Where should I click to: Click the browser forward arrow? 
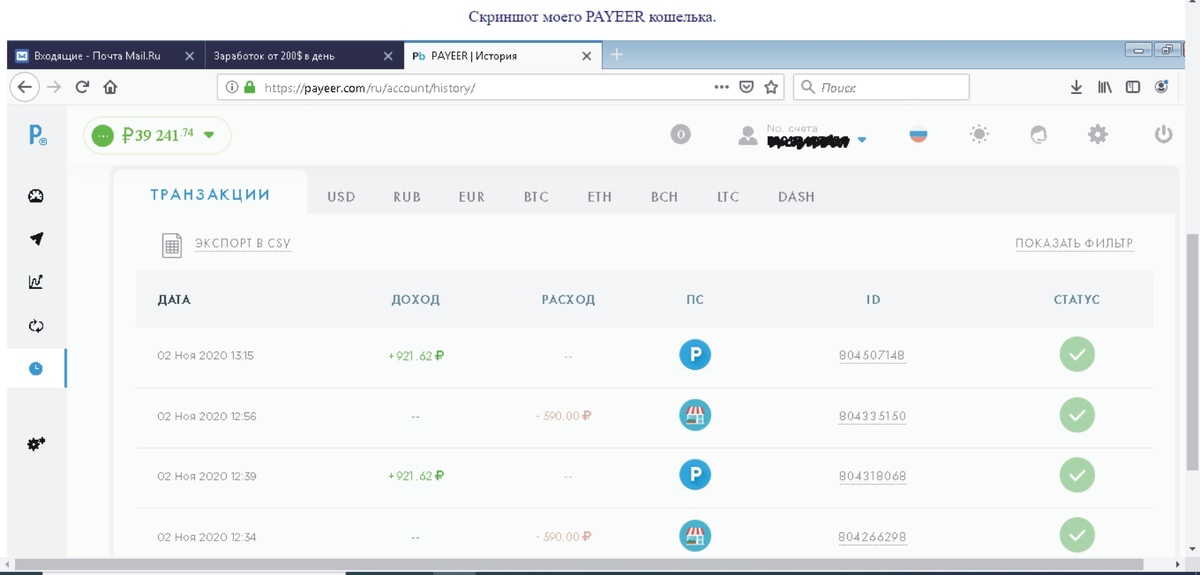click(54, 87)
